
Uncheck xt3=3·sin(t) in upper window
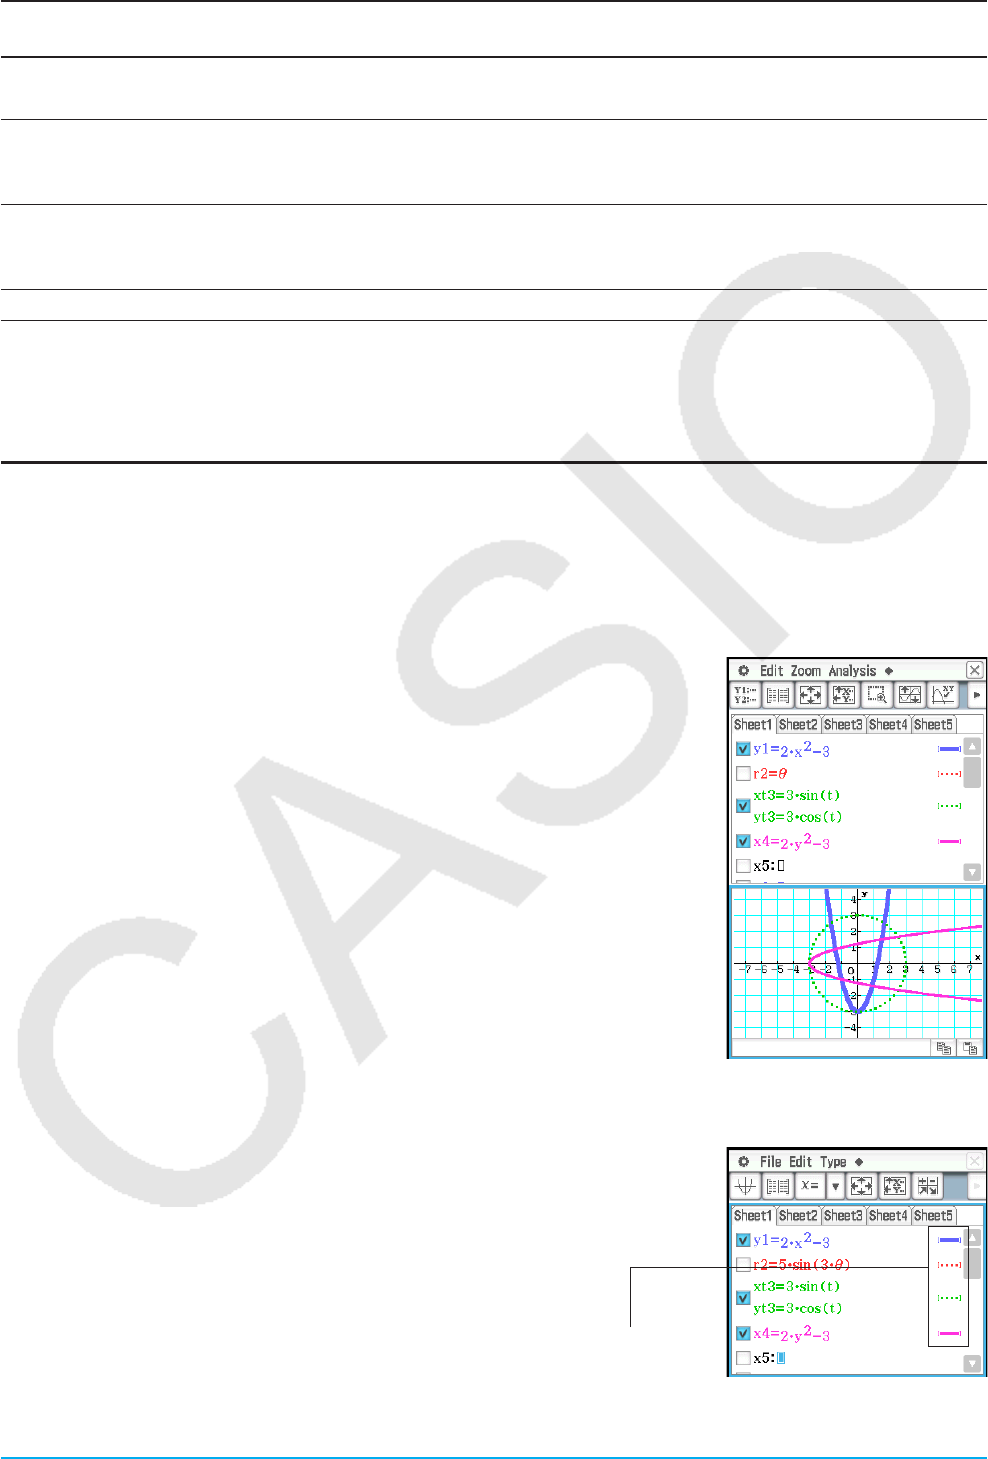tap(743, 805)
